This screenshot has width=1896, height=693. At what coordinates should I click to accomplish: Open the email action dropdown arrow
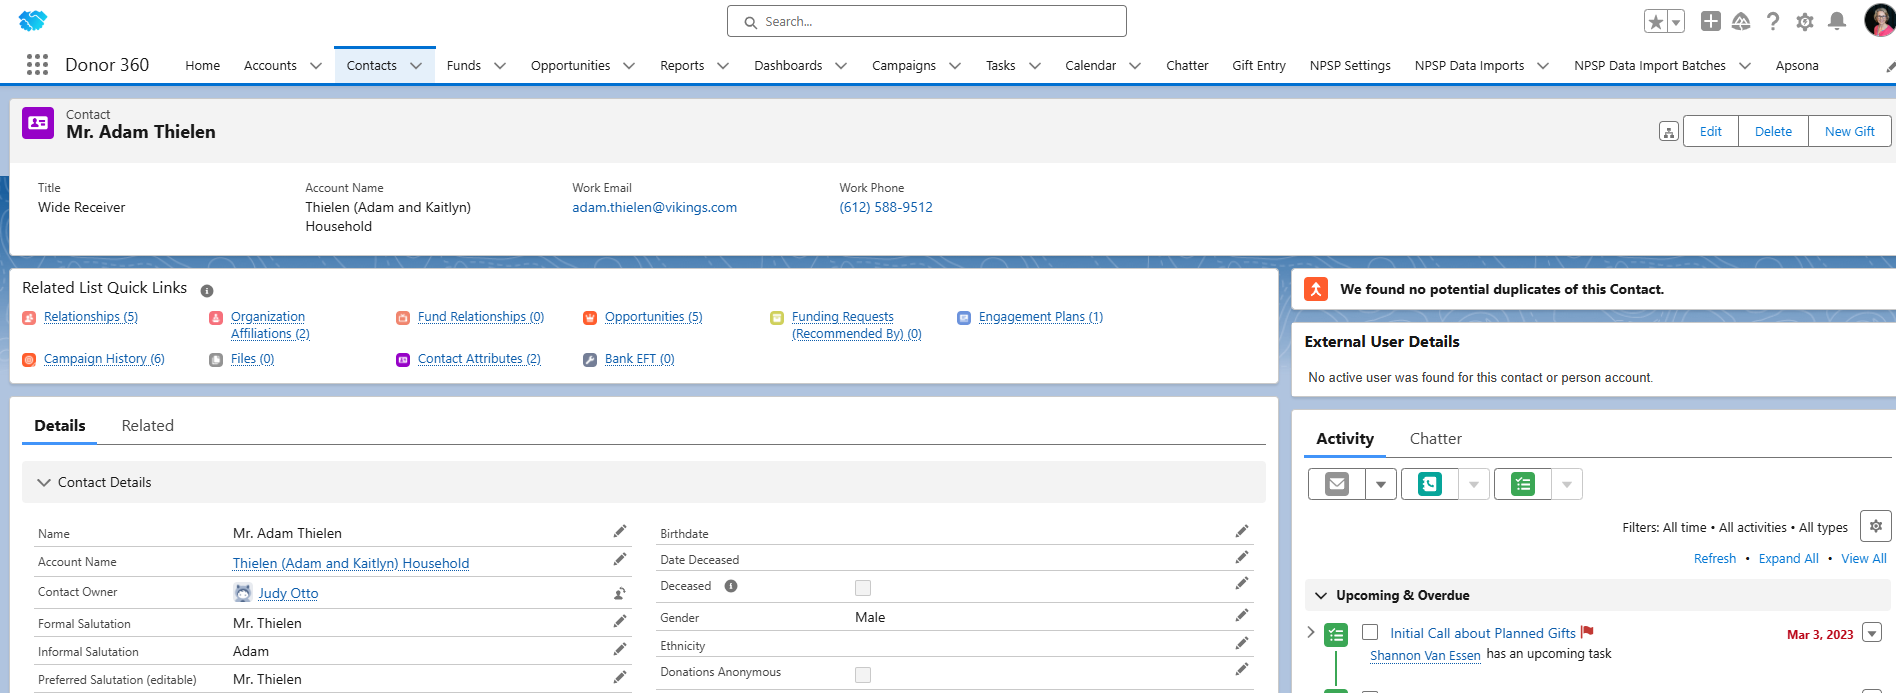1381,484
